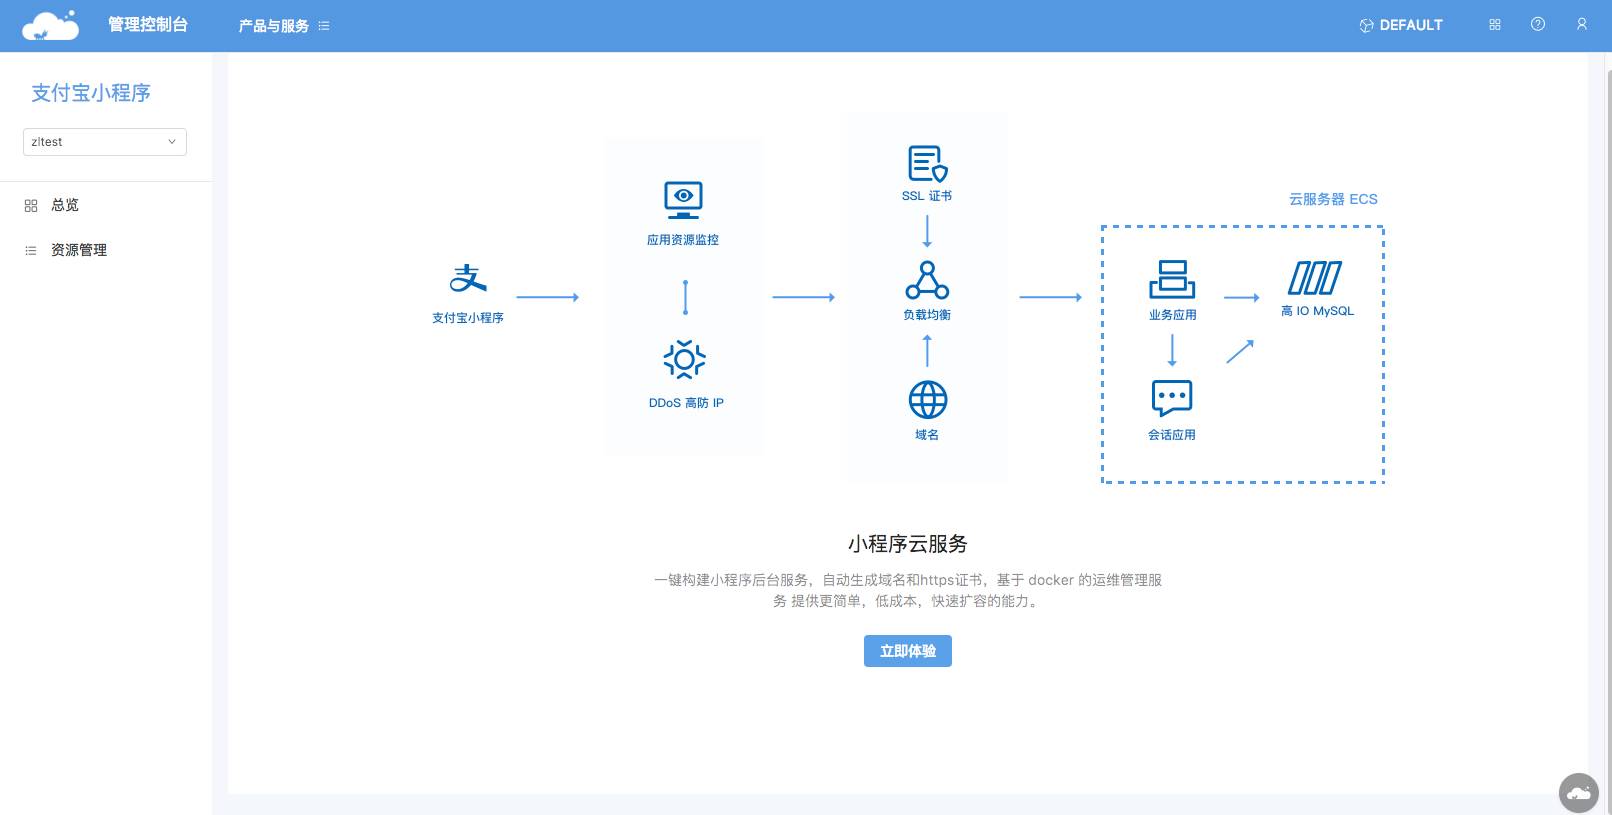This screenshot has width=1612, height=815.
Task: Open the DEFAULT workspace selector
Action: [x=1401, y=25]
